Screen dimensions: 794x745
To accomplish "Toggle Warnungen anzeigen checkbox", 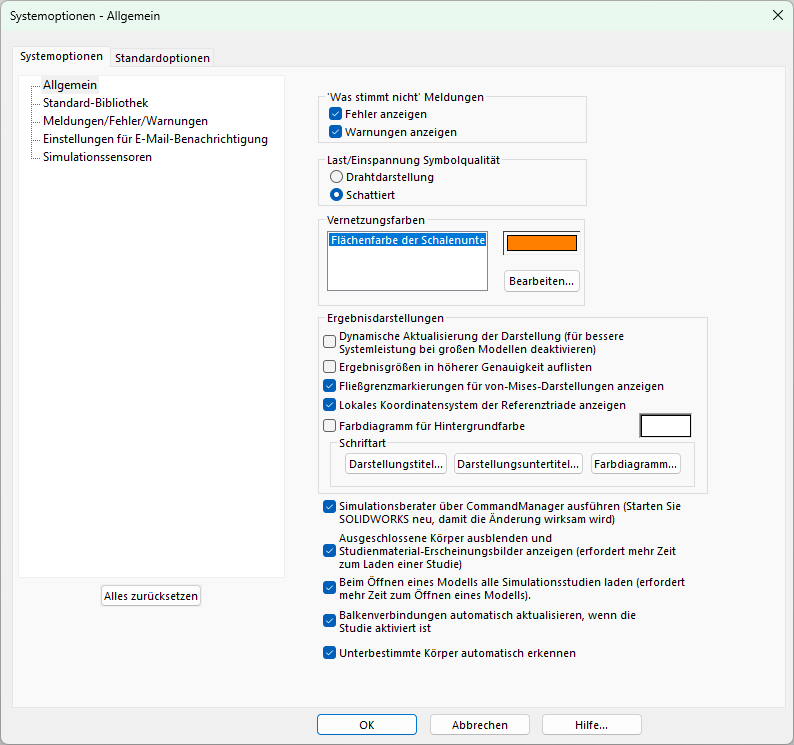I will (335, 132).
